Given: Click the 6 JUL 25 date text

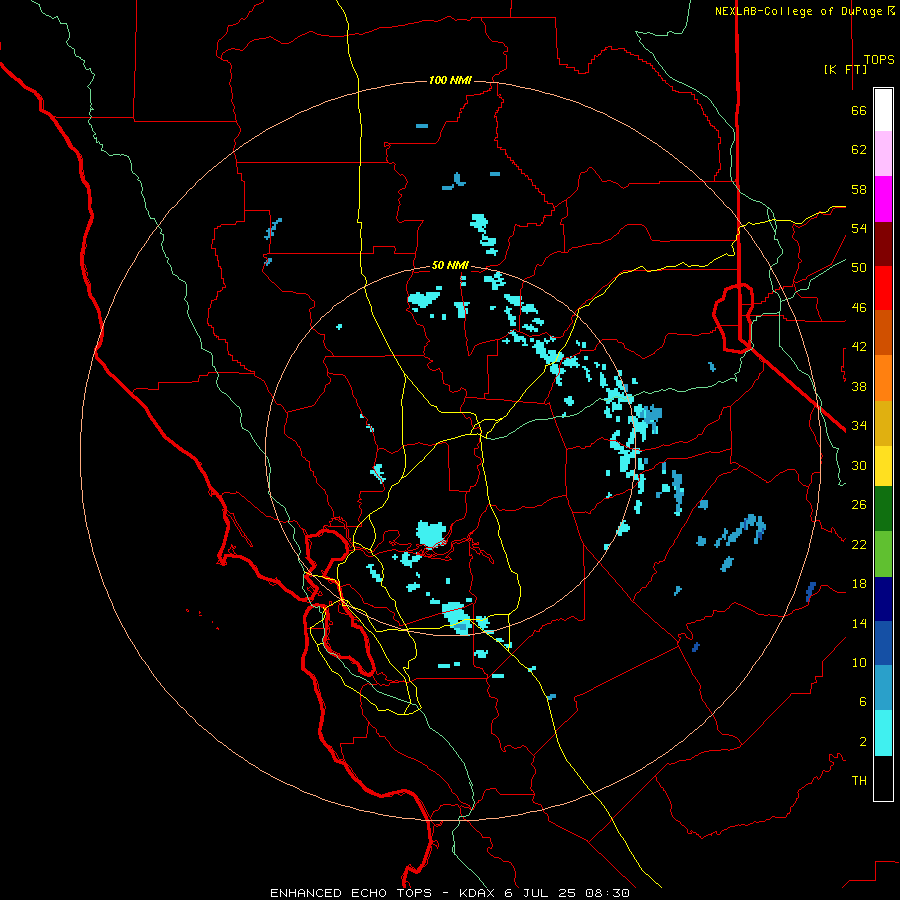Looking at the screenshot, I should 542,893.
